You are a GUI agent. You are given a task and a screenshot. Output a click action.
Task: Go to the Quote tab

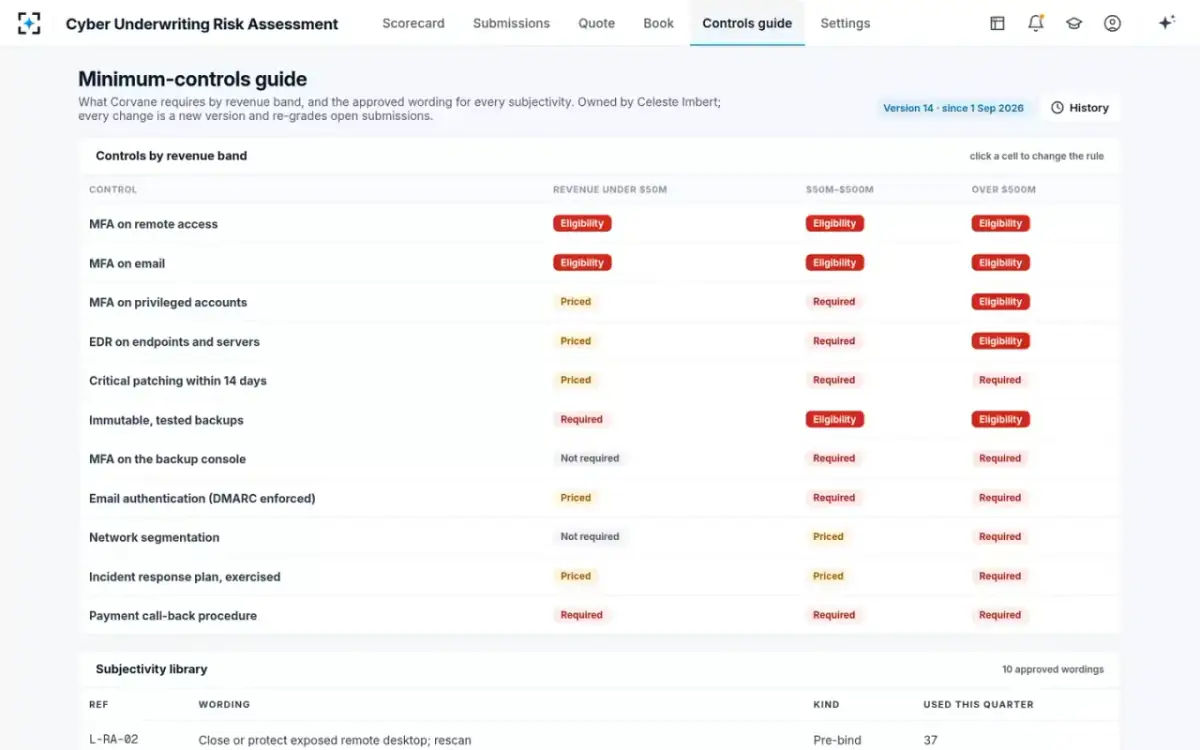coord(597,23)
